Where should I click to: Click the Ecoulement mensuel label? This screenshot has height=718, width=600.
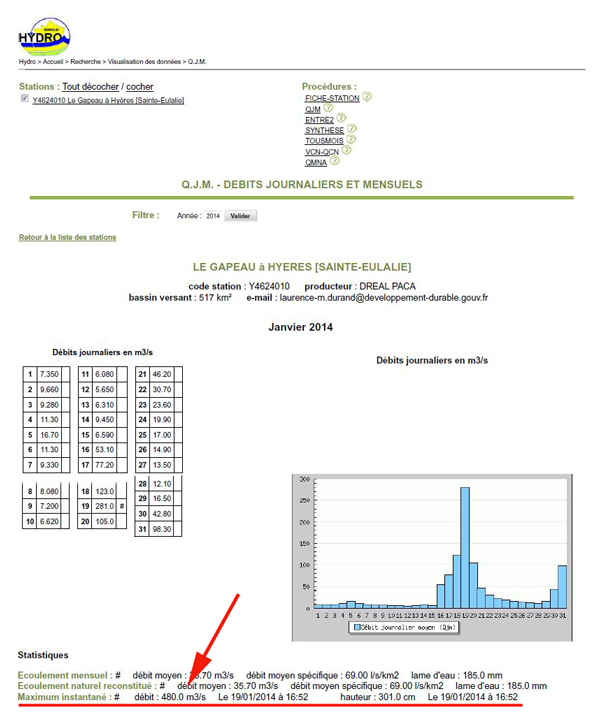pos(62,675)
